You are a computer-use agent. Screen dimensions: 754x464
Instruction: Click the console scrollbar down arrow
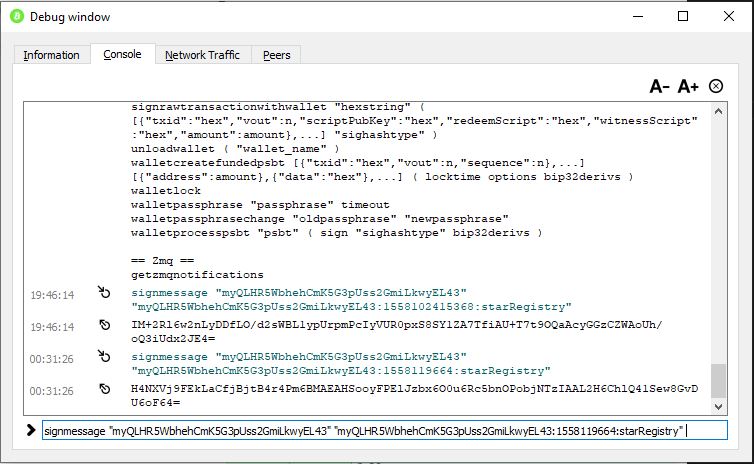[718, 407]
